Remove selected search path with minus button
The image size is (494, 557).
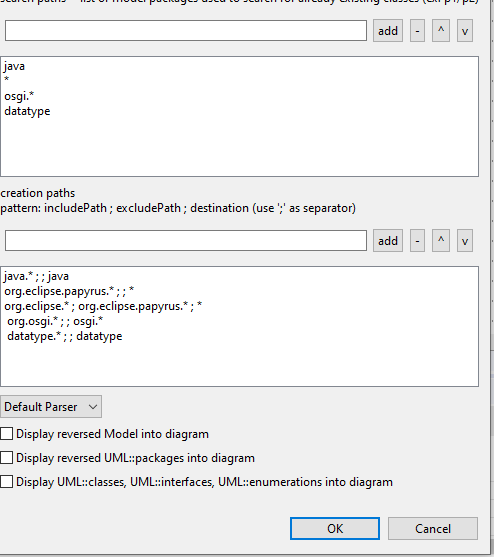417,31
